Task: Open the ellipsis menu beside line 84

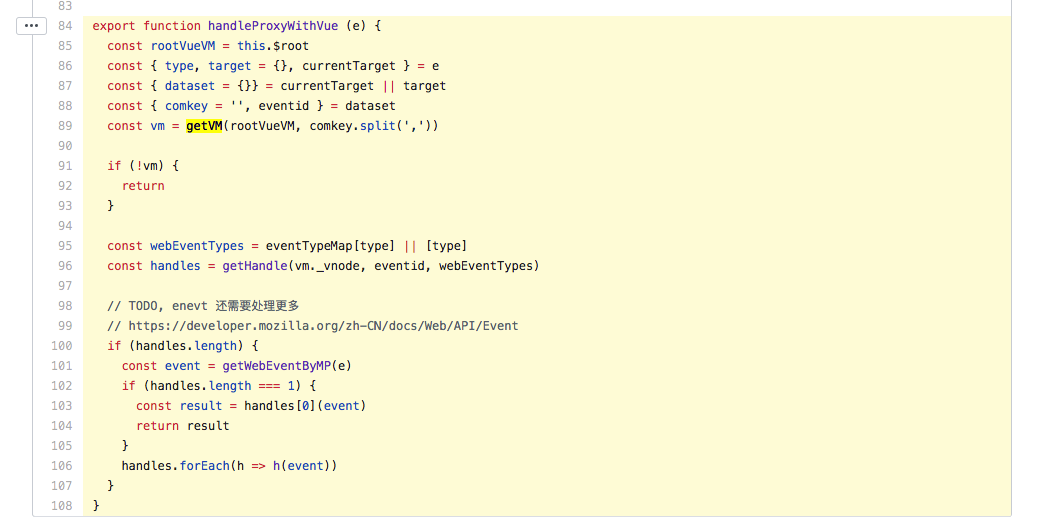Action: pos(31,26)
